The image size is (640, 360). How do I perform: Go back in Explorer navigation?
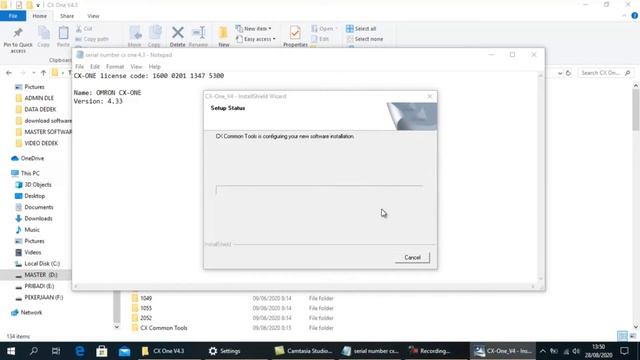click(x=9, y=73)
